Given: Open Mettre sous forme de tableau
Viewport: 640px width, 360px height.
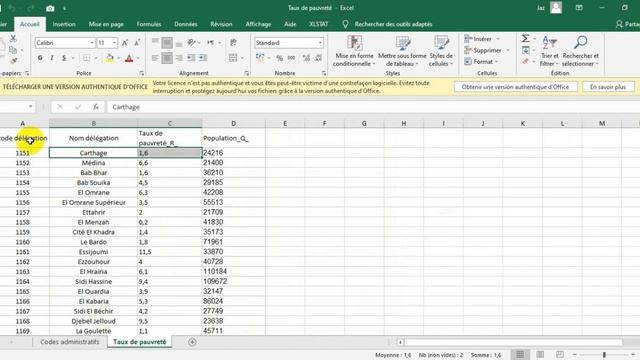Looking at the screenshot, I should pos(402,51).
